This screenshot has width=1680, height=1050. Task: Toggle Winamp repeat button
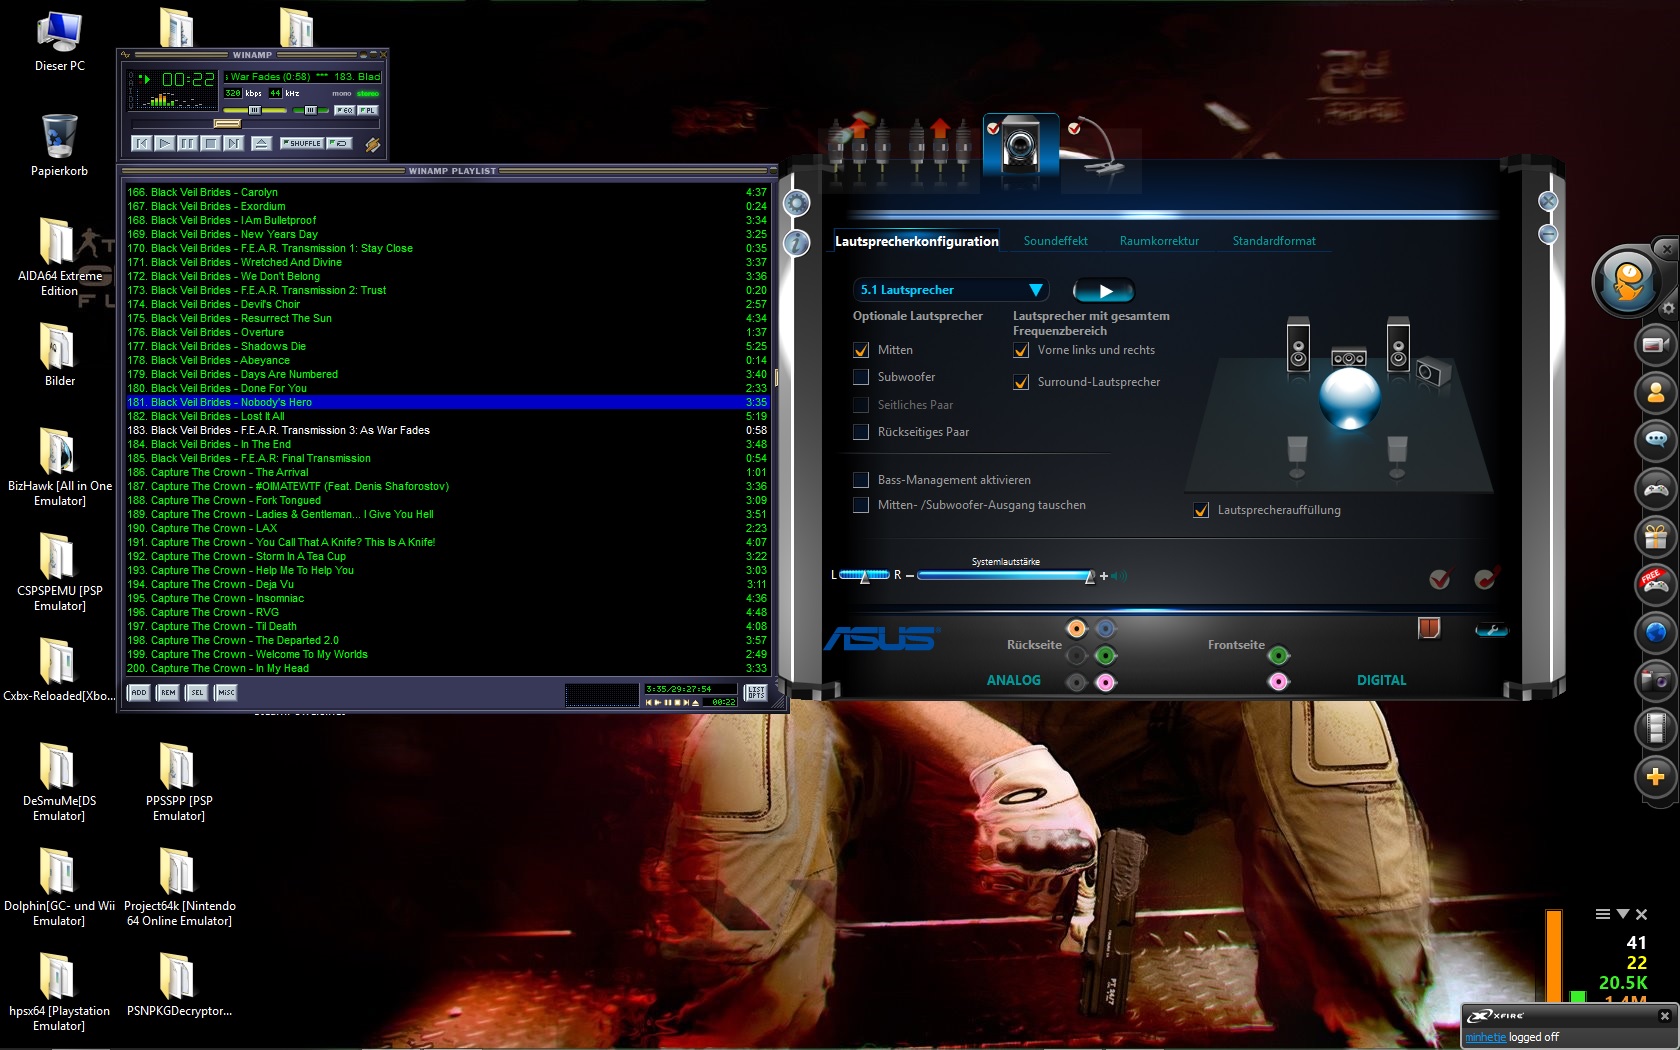tap(339, 143)
